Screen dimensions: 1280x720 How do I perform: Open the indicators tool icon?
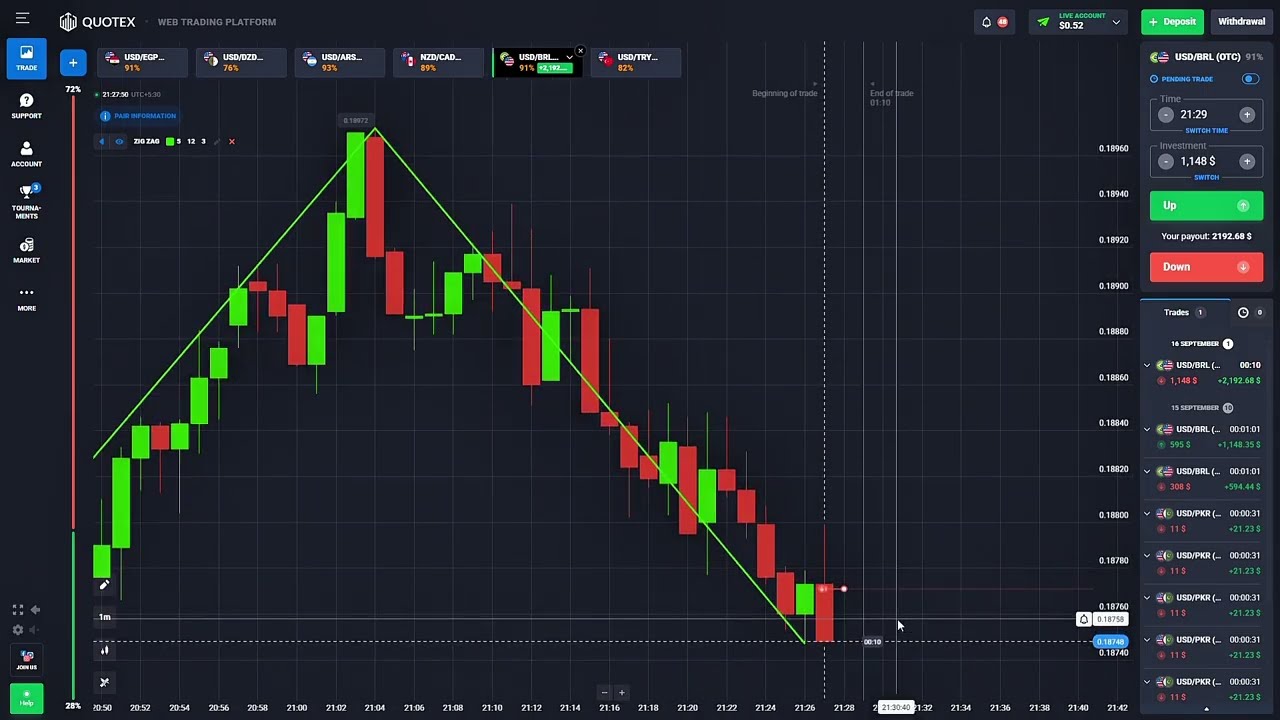click(104, 683)
